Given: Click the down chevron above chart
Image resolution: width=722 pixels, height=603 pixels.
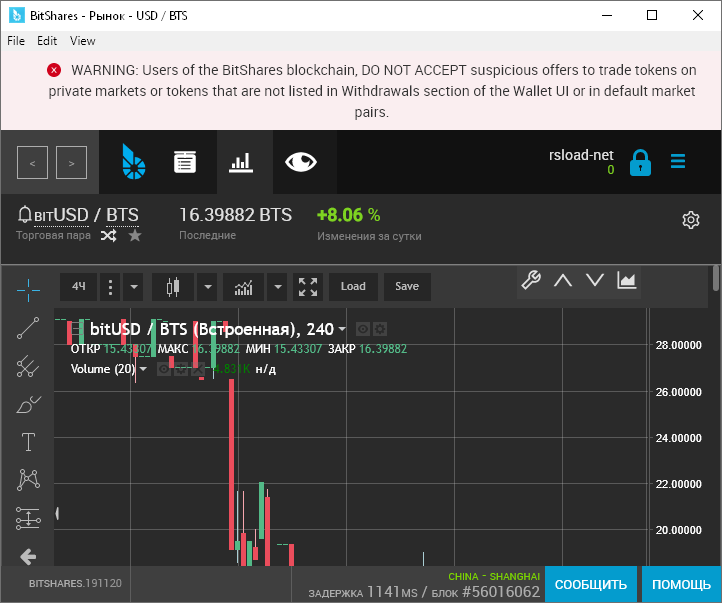Looking at the screenshot, I should [x=594, y=280].
